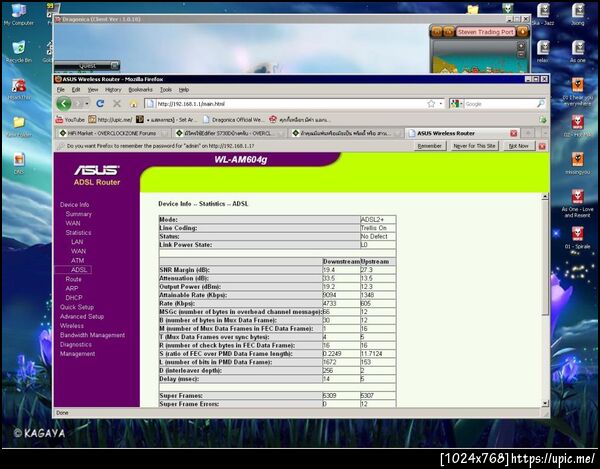Open the History menu
The height and width of the screenshot is (469, 600).
coord(113,90)
